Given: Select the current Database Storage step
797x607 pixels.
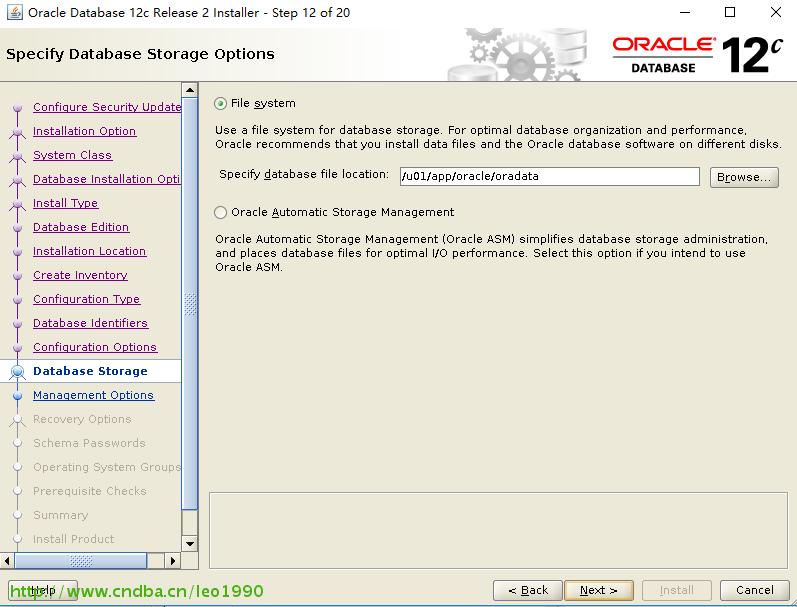Looking at the screenshot, I should 90,371.
